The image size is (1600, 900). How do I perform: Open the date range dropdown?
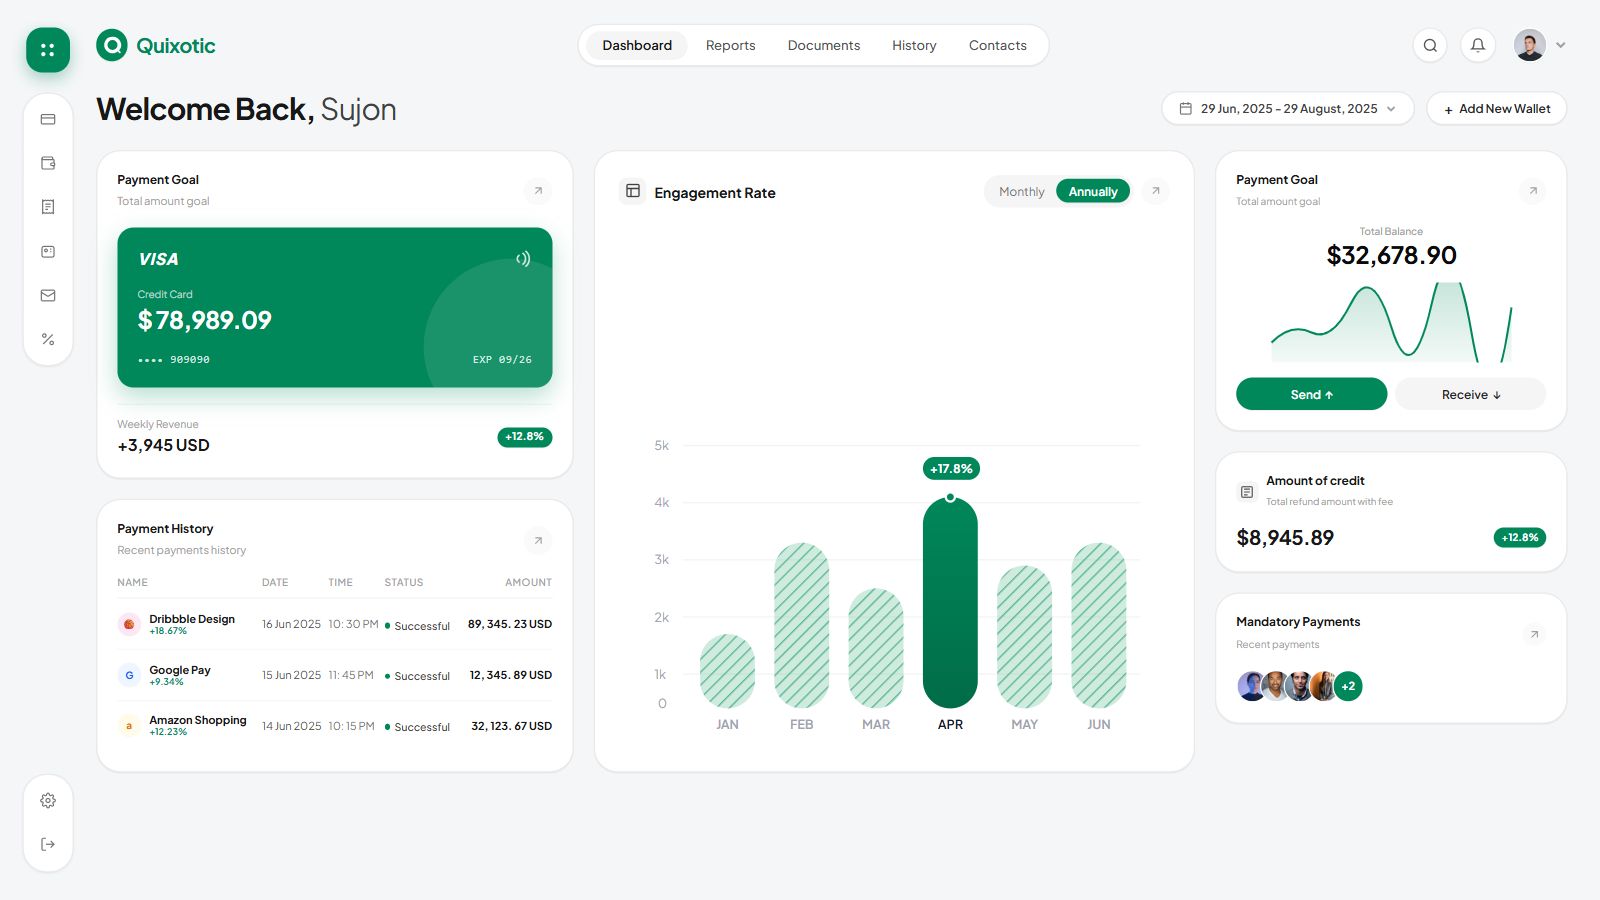point(1288,109)
